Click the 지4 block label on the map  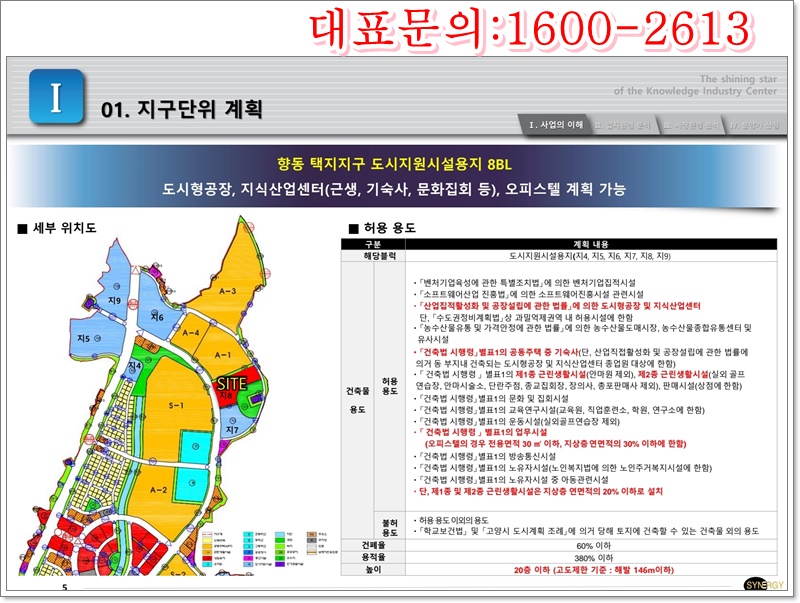click(x=135, y=366)
